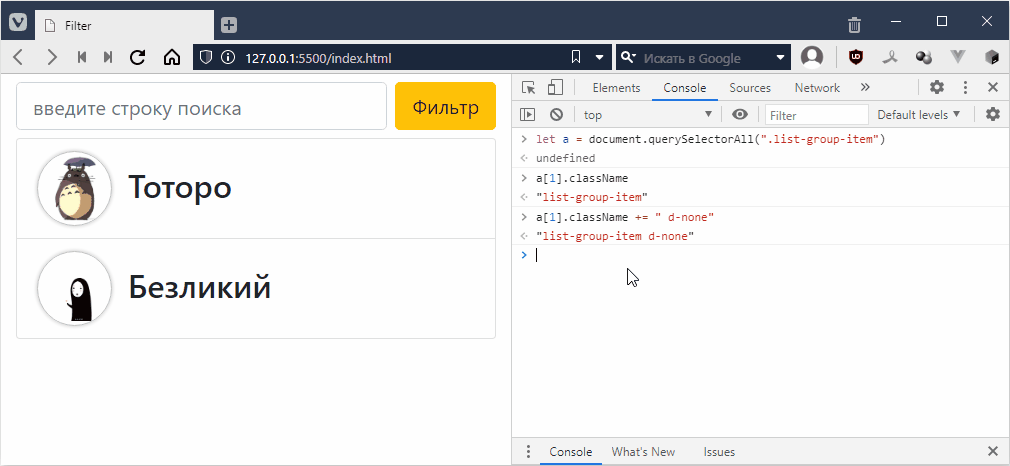Click the user profile avatar icon
Viewport: 1010px width, 466px height.
tap(812, 57)
